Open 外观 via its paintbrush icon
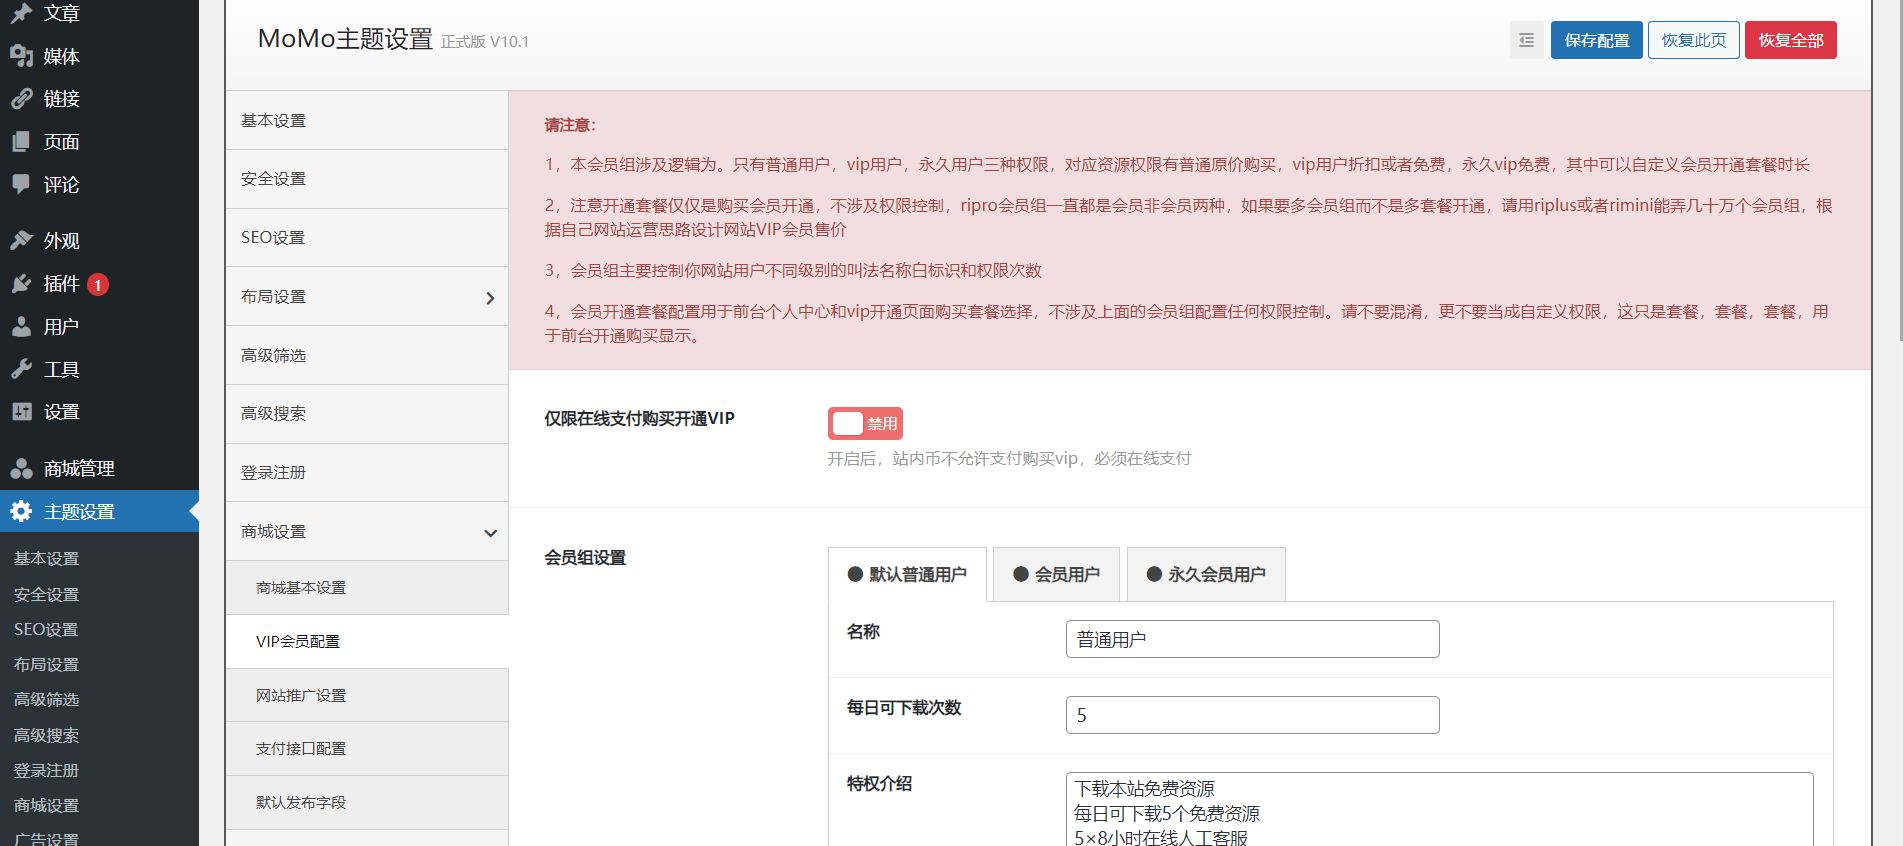The width and height of the screenshot is (1903, 846). click(x=21, y=240)
